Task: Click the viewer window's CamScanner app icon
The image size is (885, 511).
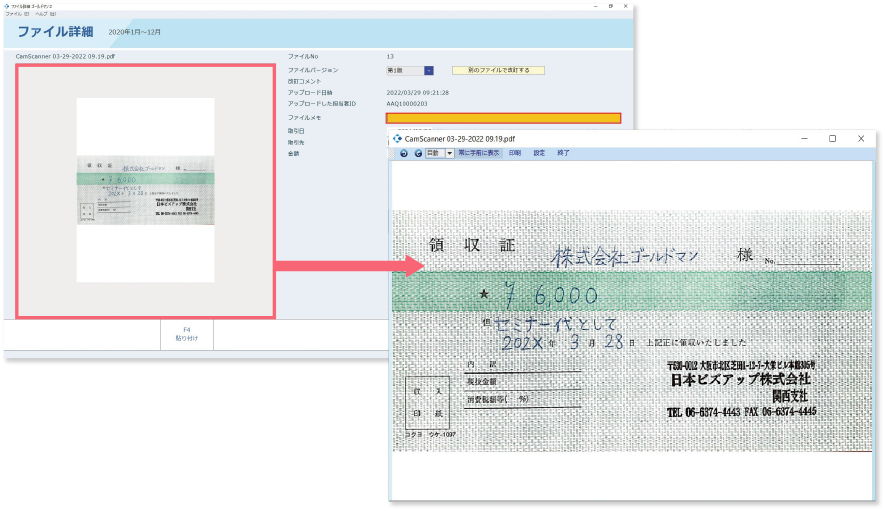Action: coord(397,138)
